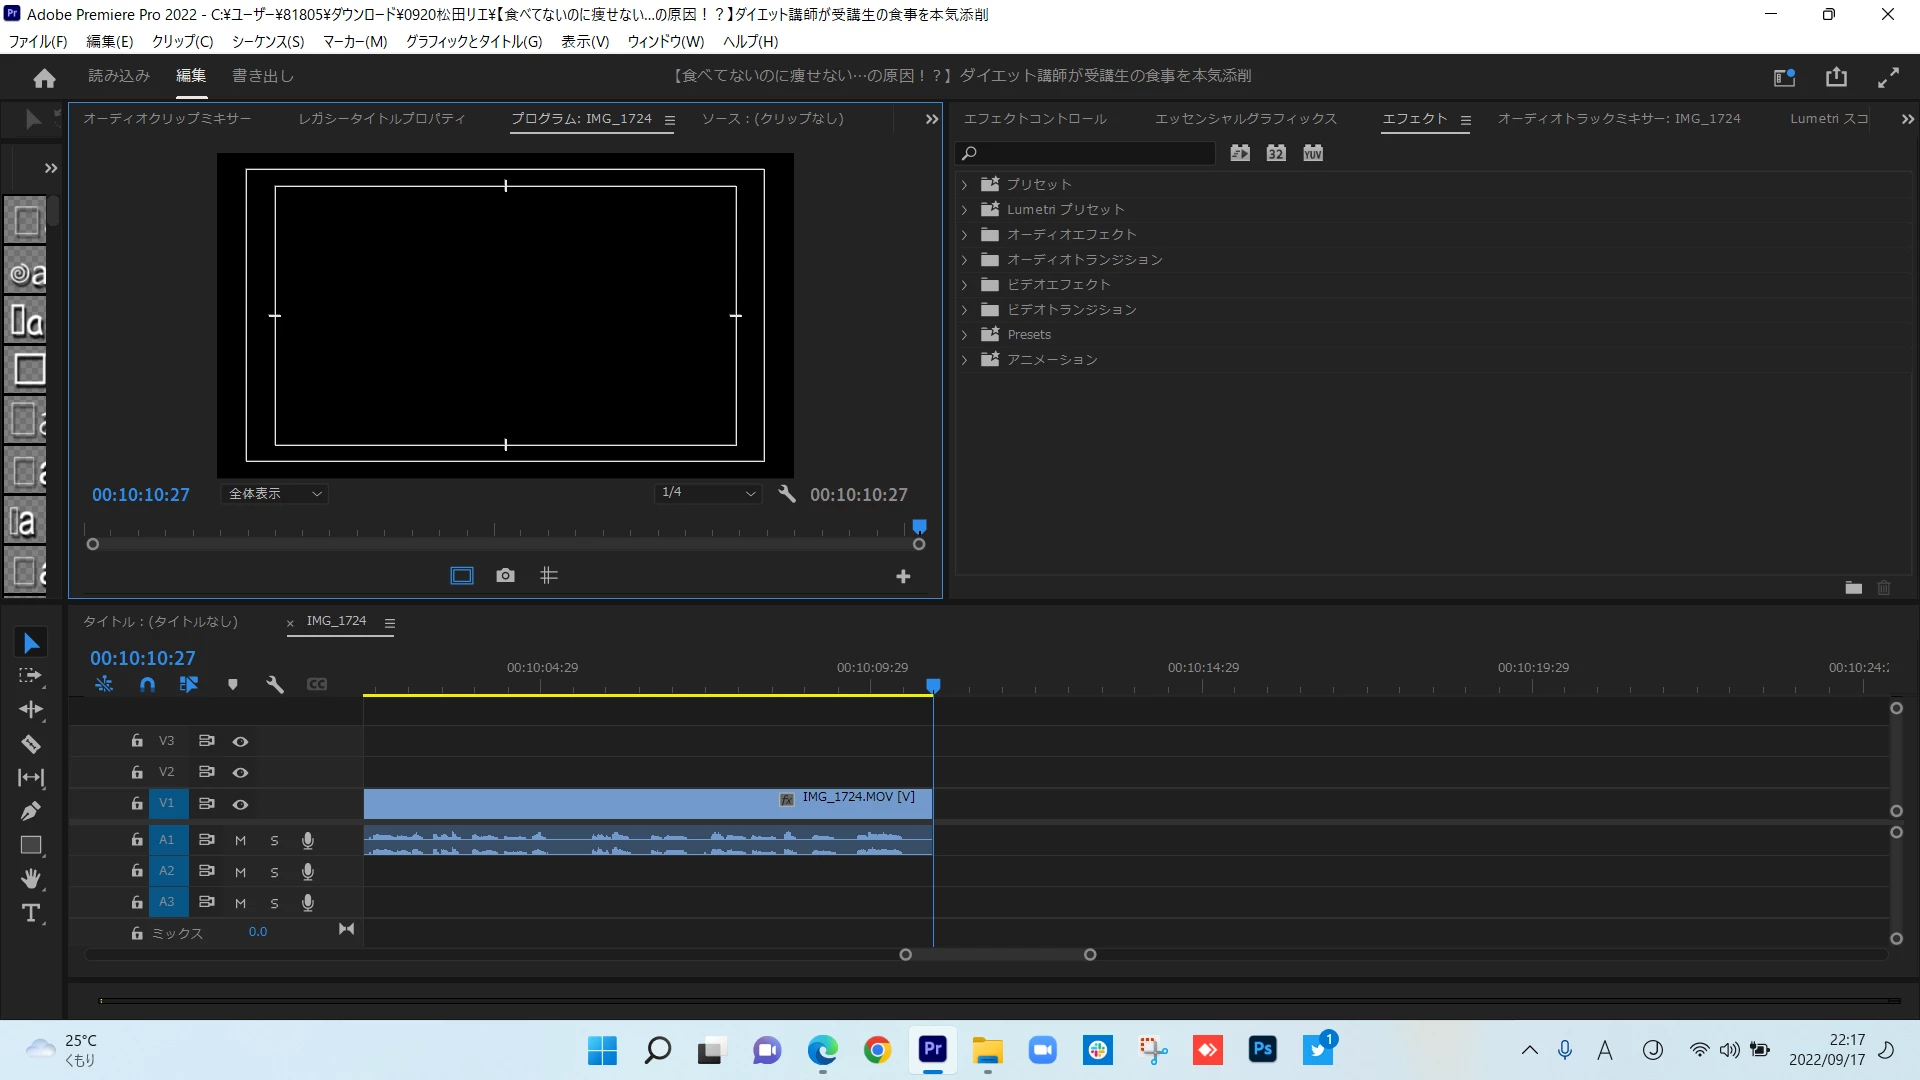Open the 1/4 playback resolution dropdown

click(x=708, y=493)
